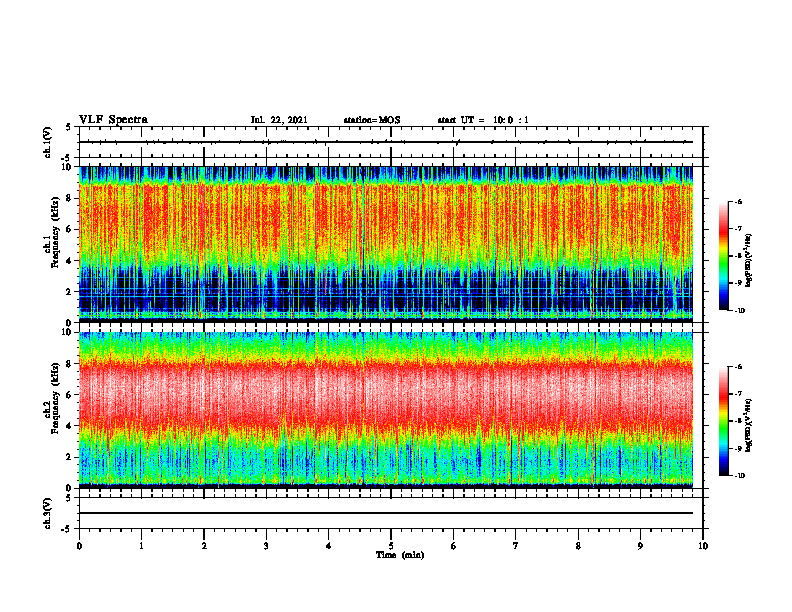Click the "-10" label on ch.2 color scale
This screenshot has height=612, width=792.
click(739, 476)
